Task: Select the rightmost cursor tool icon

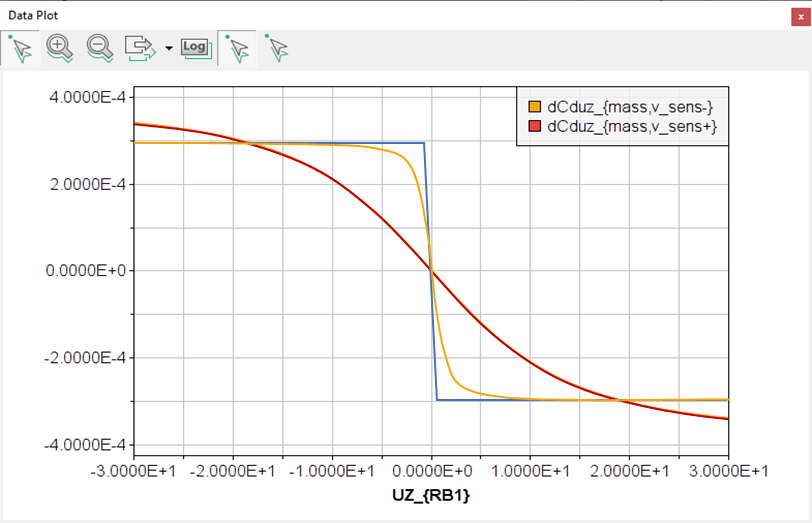Action: [x=277, y=48]
